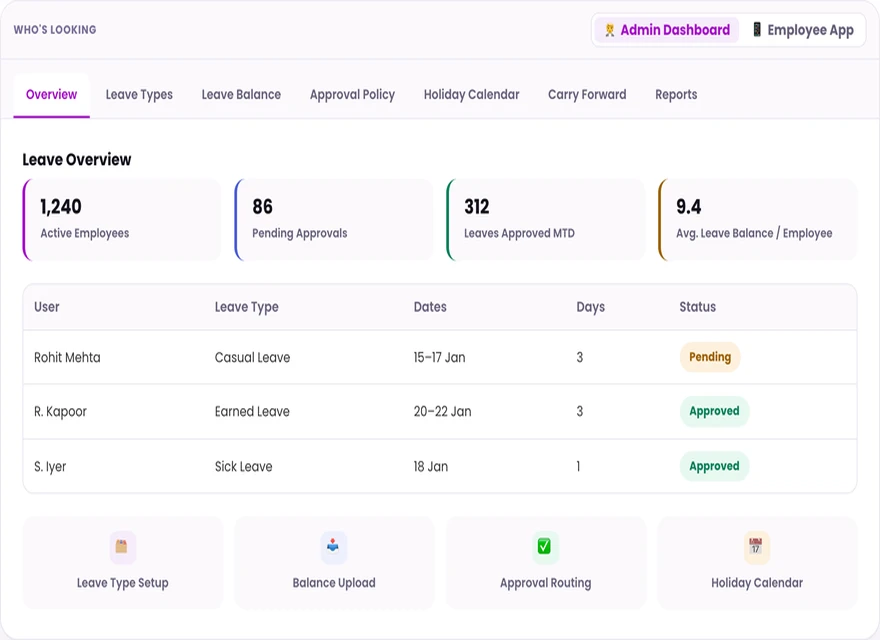Open the Balance Upload card label
The height and width of the screenshot is (640, 880).
[x=334, y=583]
